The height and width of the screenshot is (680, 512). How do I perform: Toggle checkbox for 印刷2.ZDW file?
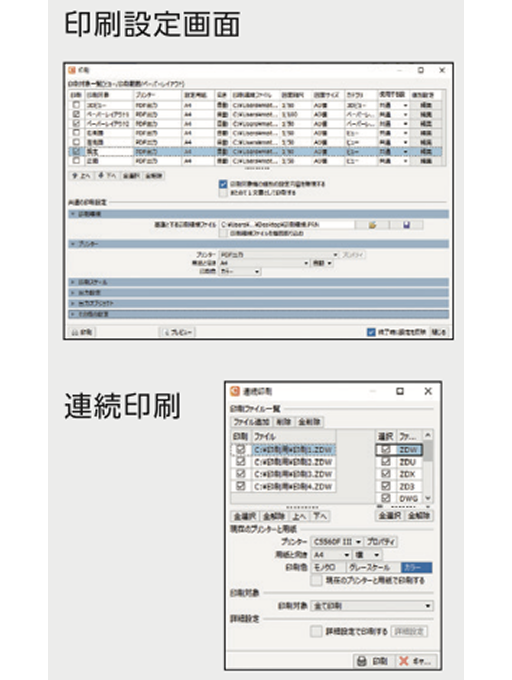[241, 461]
